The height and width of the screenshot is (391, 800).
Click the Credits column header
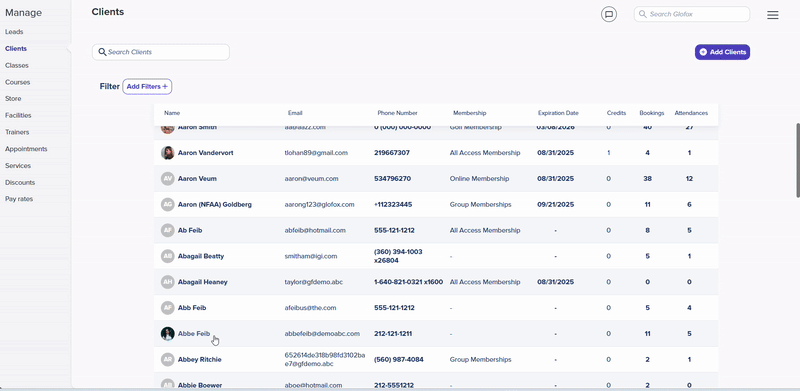tap(616, 113)
